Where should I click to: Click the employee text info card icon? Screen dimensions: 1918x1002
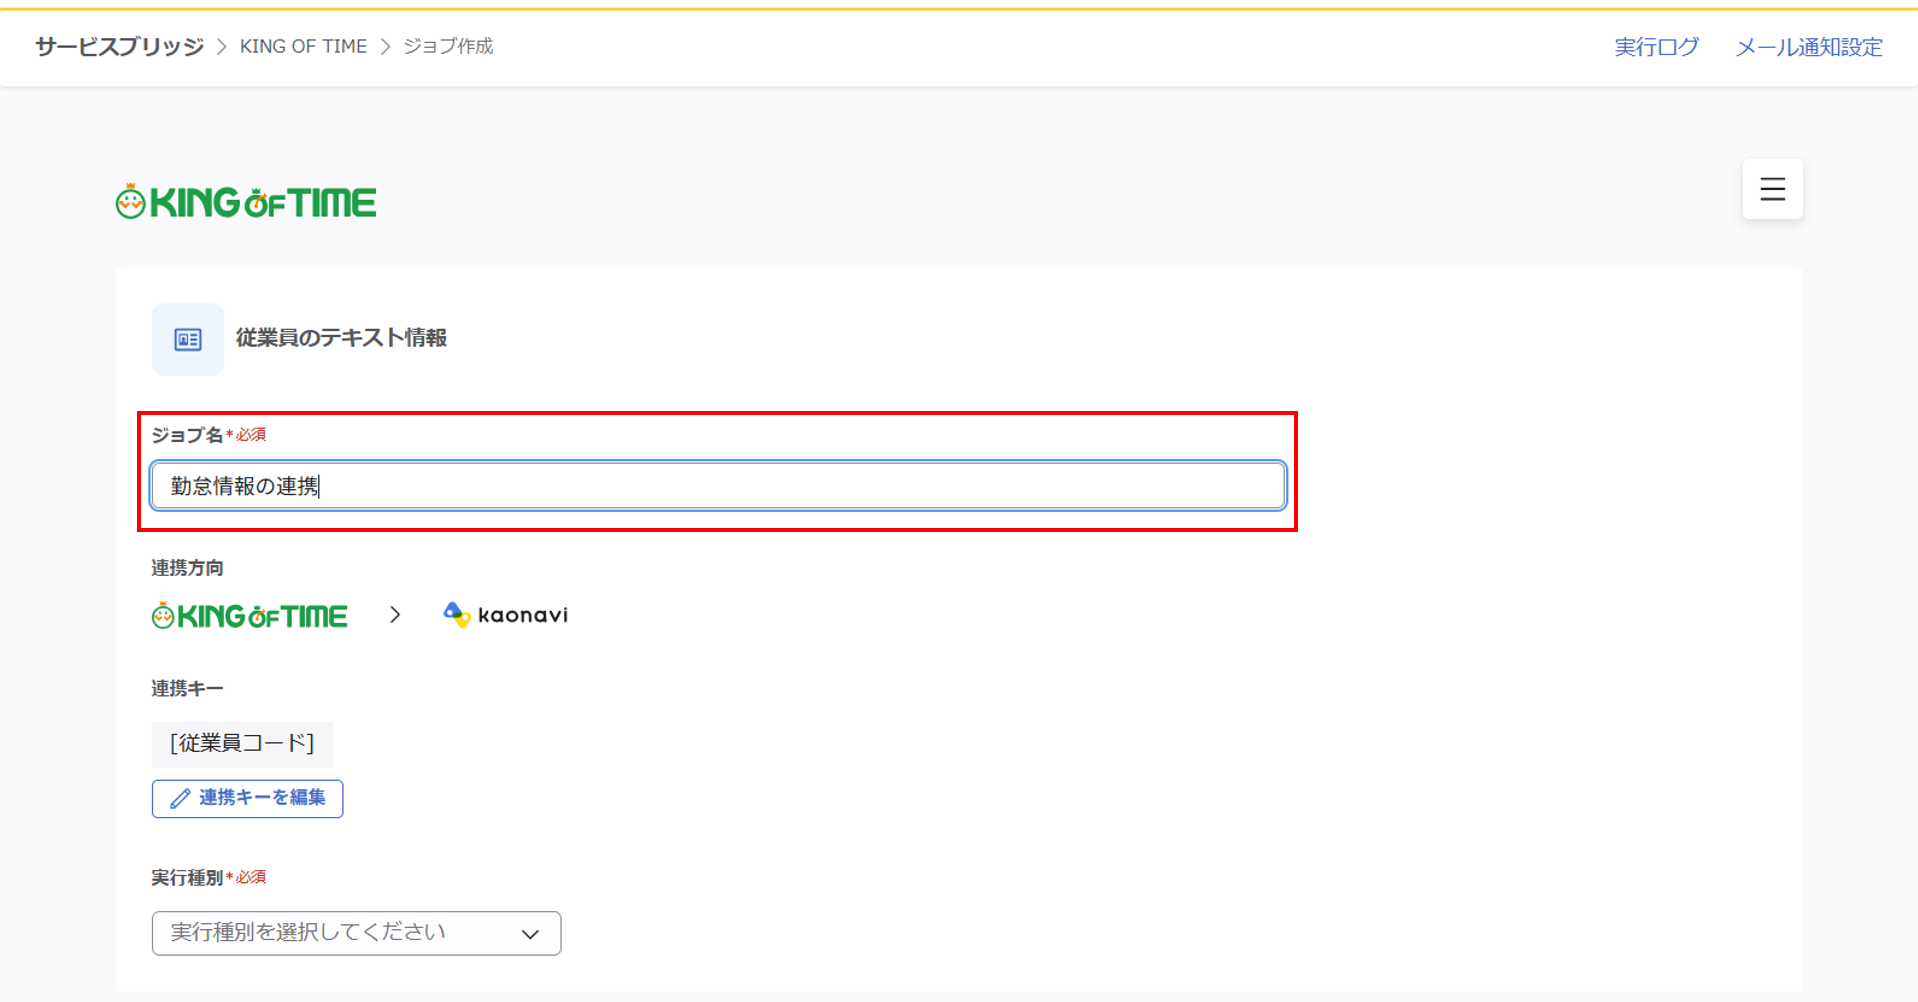point(188,339)
